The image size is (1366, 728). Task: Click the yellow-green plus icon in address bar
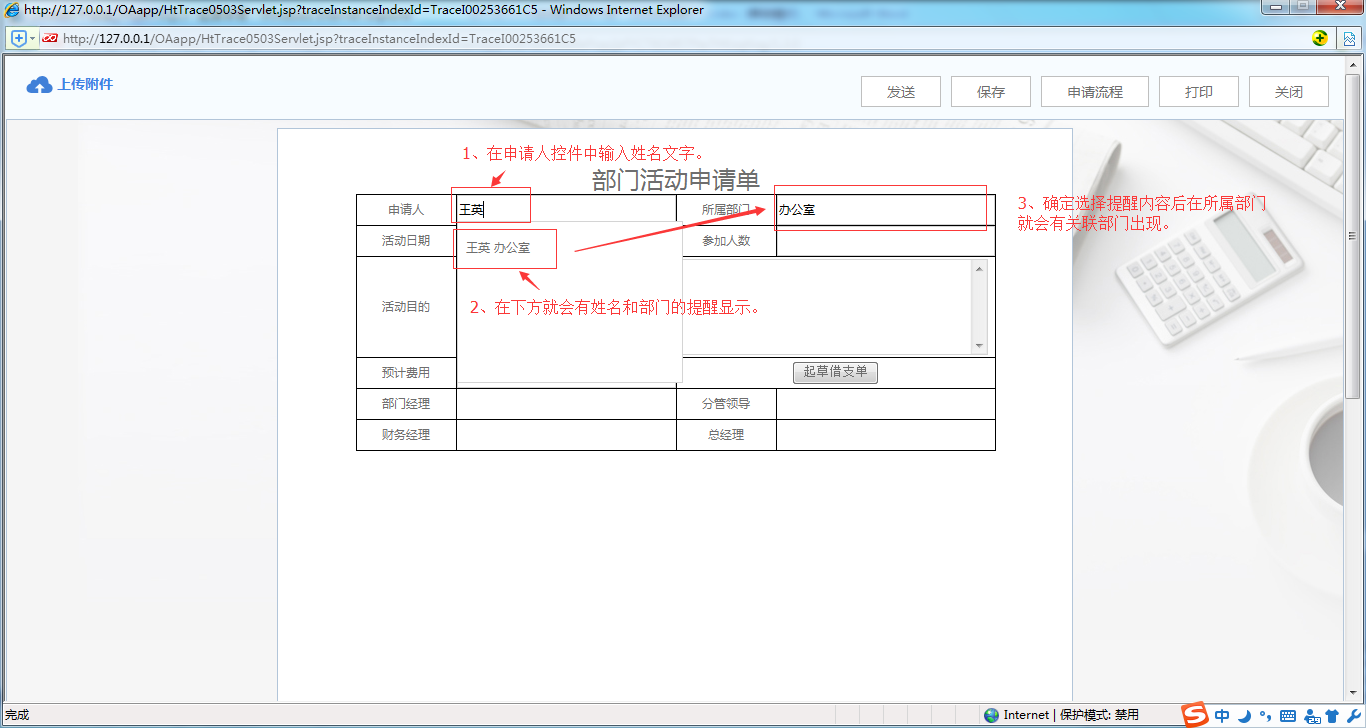coord(1320,38)
